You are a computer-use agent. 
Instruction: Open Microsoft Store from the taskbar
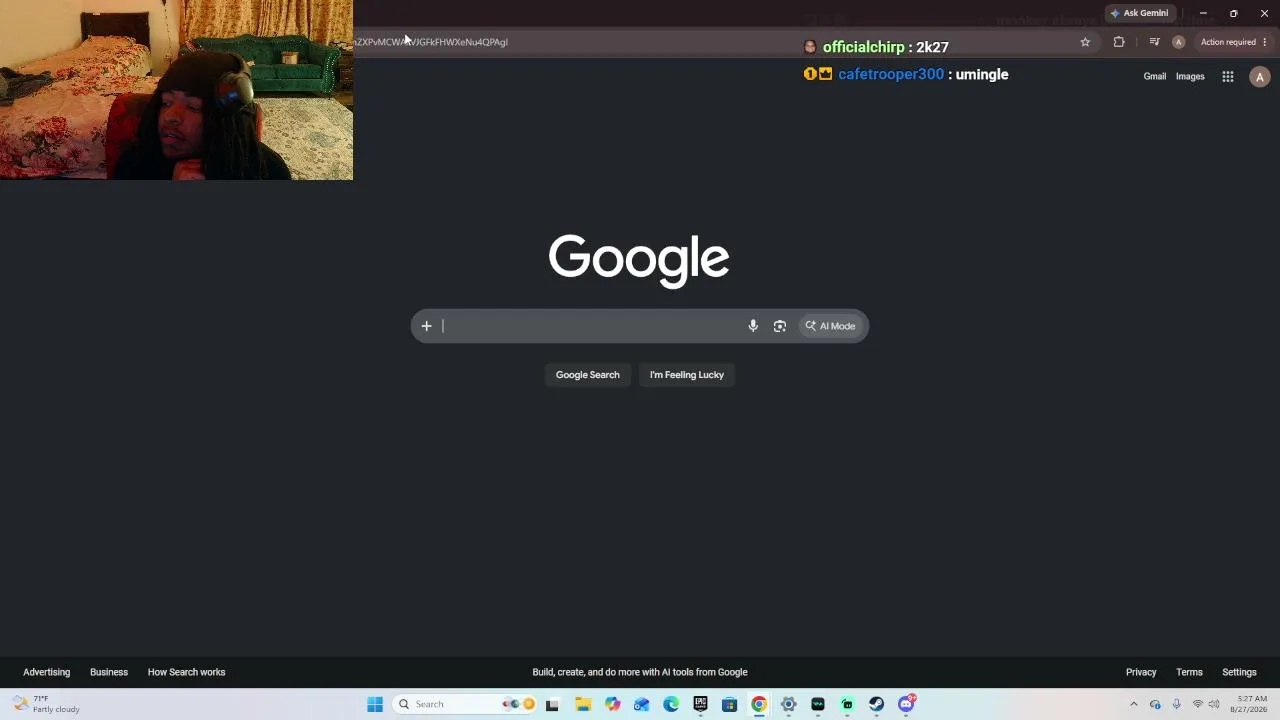pyautogui.click(x=730, y=704)
